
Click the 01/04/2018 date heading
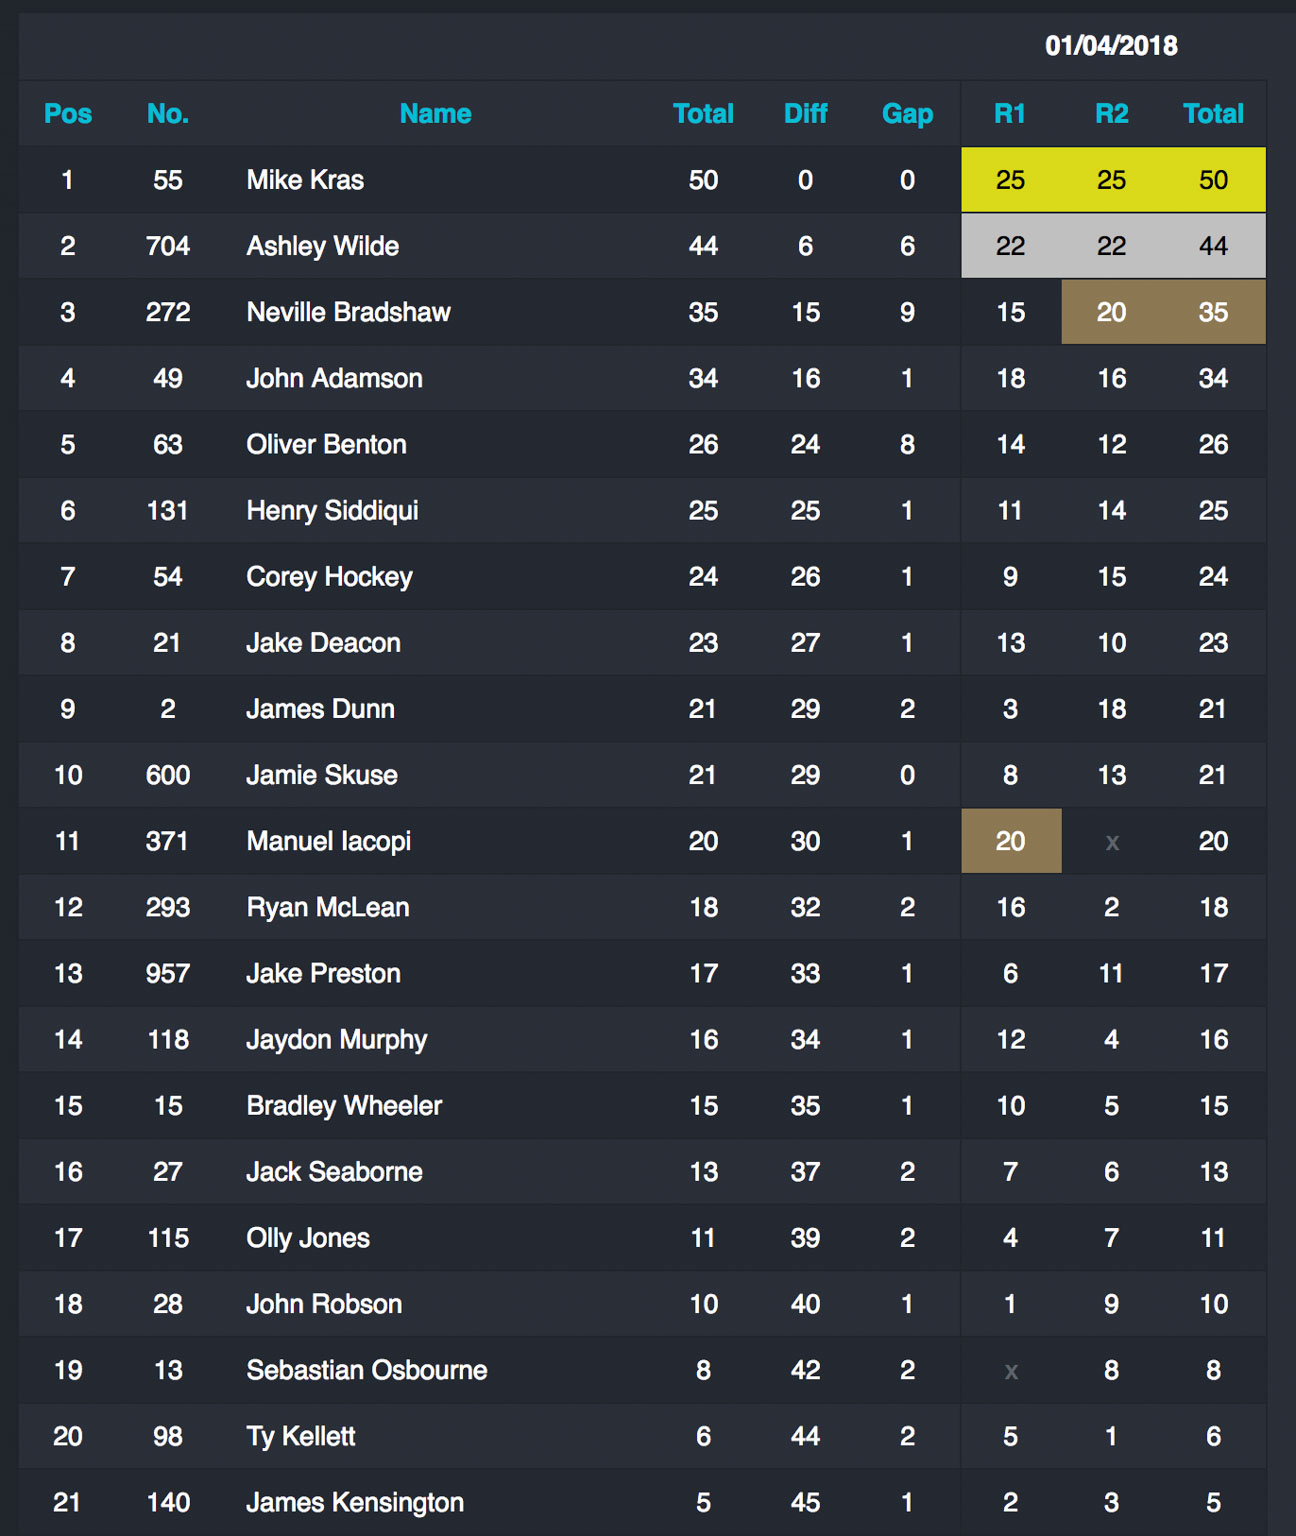(1111, 46)
